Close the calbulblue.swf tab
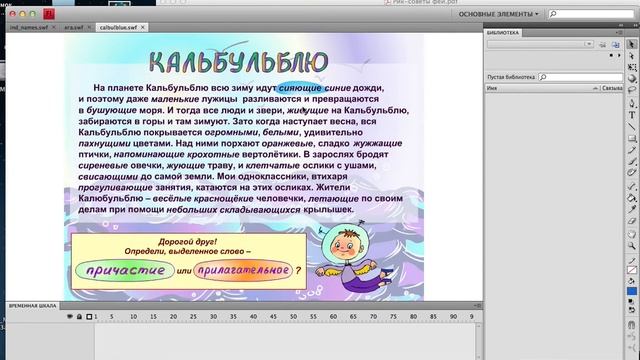The width and height of the screenshot is (640, 360). click(143, 27)
